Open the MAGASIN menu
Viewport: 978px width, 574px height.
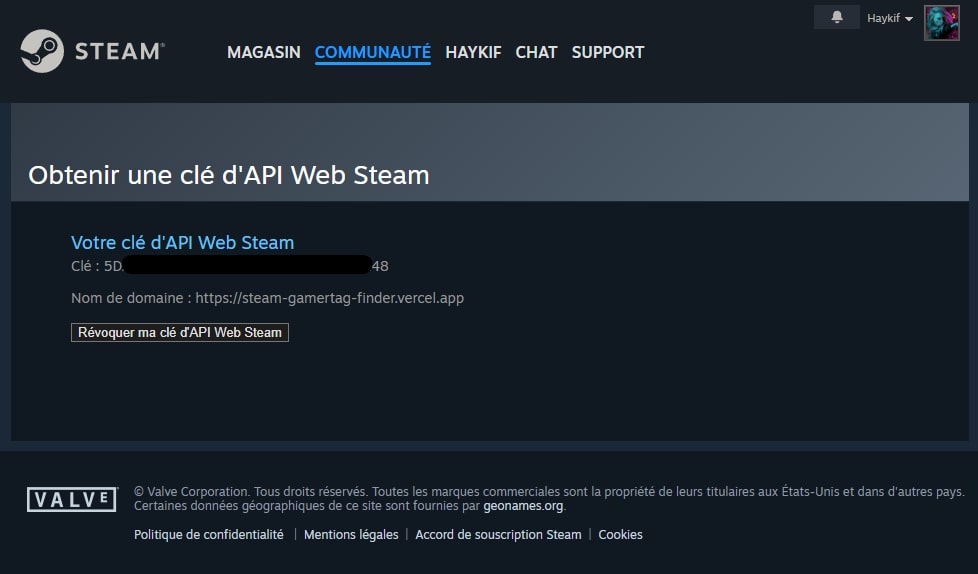click(x=263, y=52)
